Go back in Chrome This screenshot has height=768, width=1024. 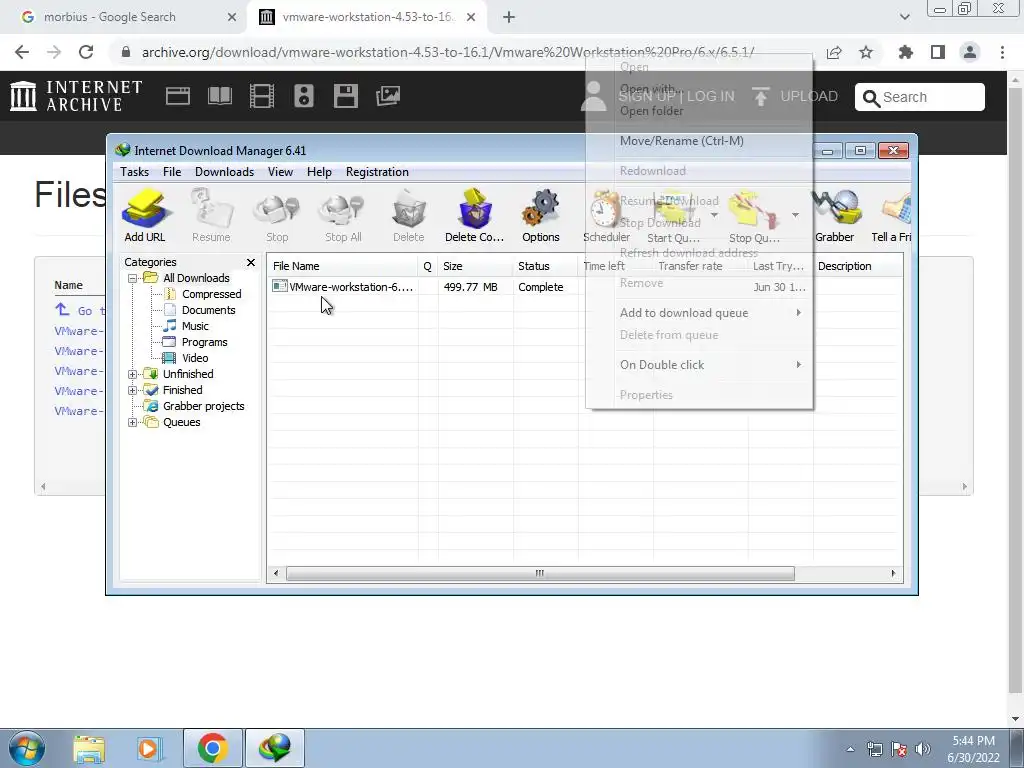[22, 52]
